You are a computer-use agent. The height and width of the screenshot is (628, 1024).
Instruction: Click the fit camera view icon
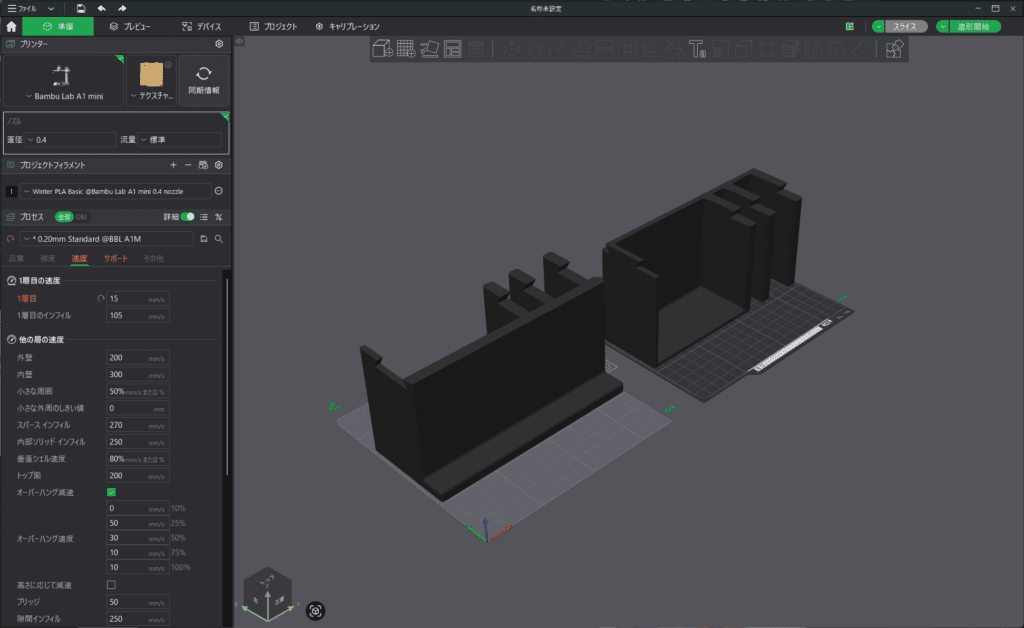point(315,610)
